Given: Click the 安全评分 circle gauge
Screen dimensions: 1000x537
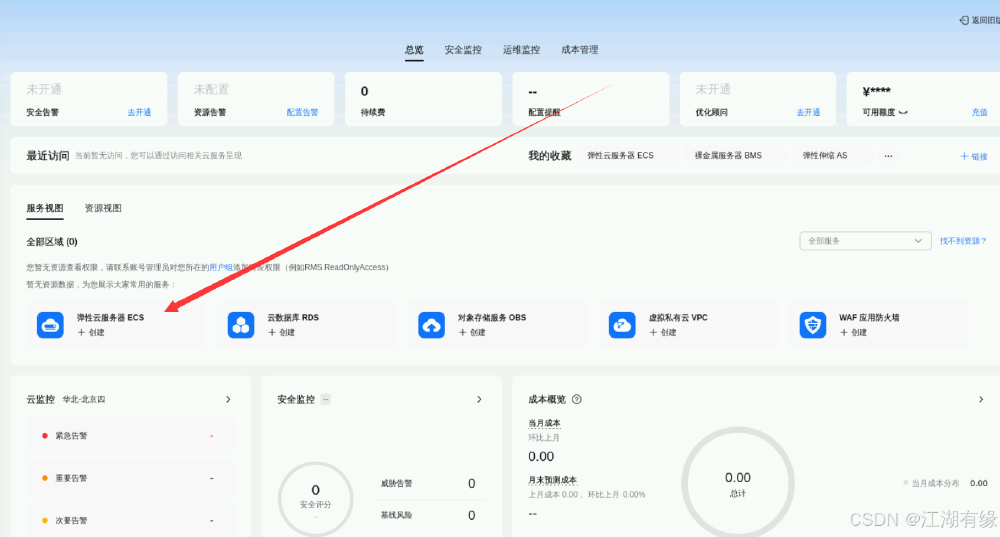Looking at the screenshot, I should 316,499.
